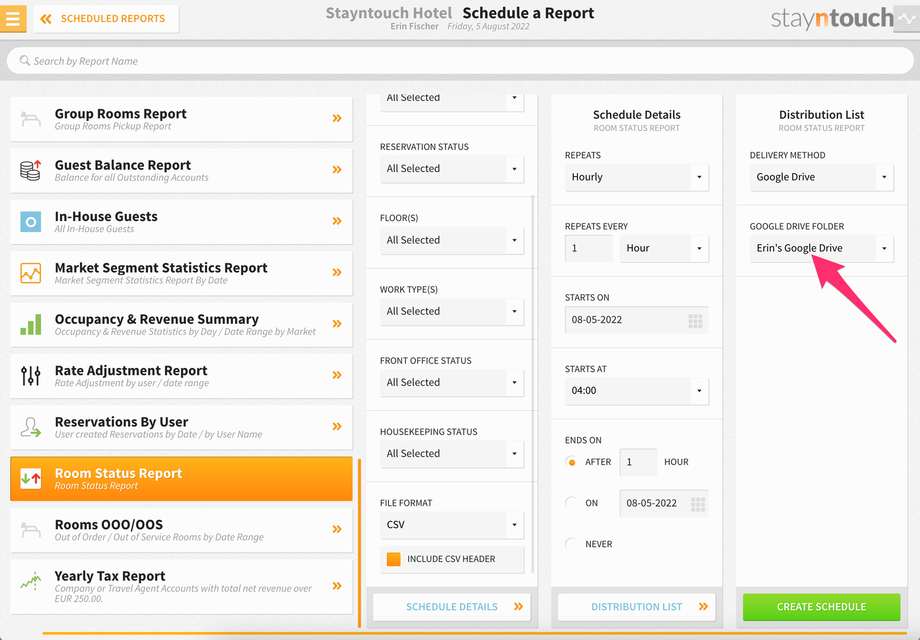Click the Yearly Tax Report graph icon

(x=31, y=581)
